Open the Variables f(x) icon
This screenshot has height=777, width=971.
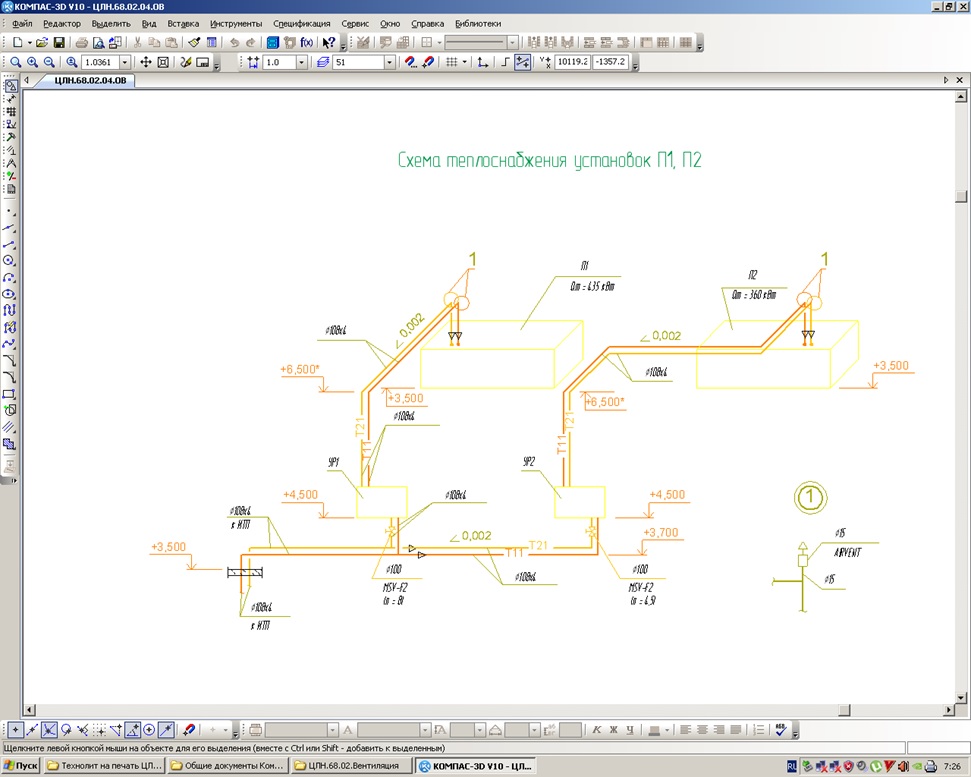pyautogui.click(x=307, y=43)
